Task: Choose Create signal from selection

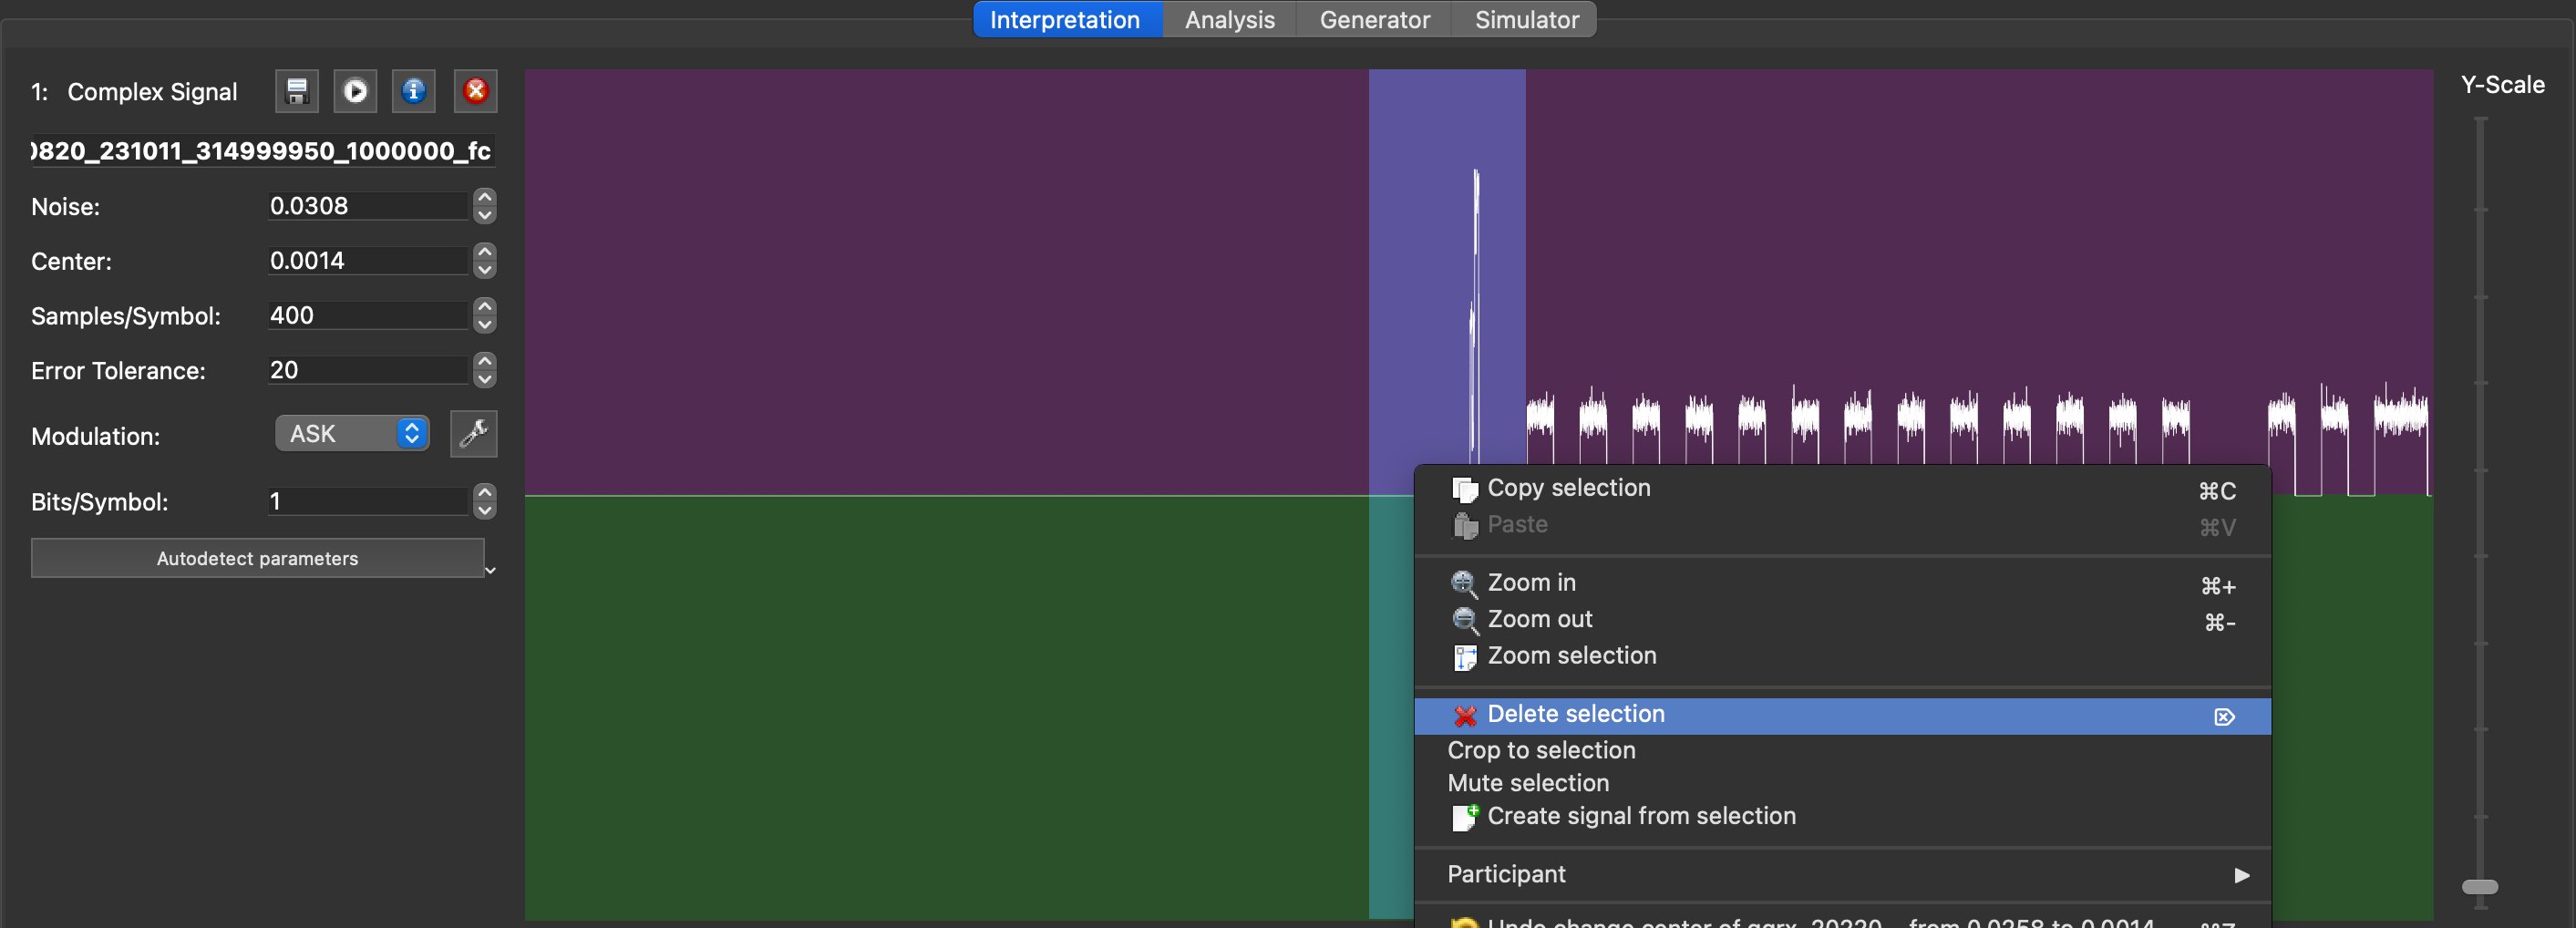Action: (x=1842, y=817)
